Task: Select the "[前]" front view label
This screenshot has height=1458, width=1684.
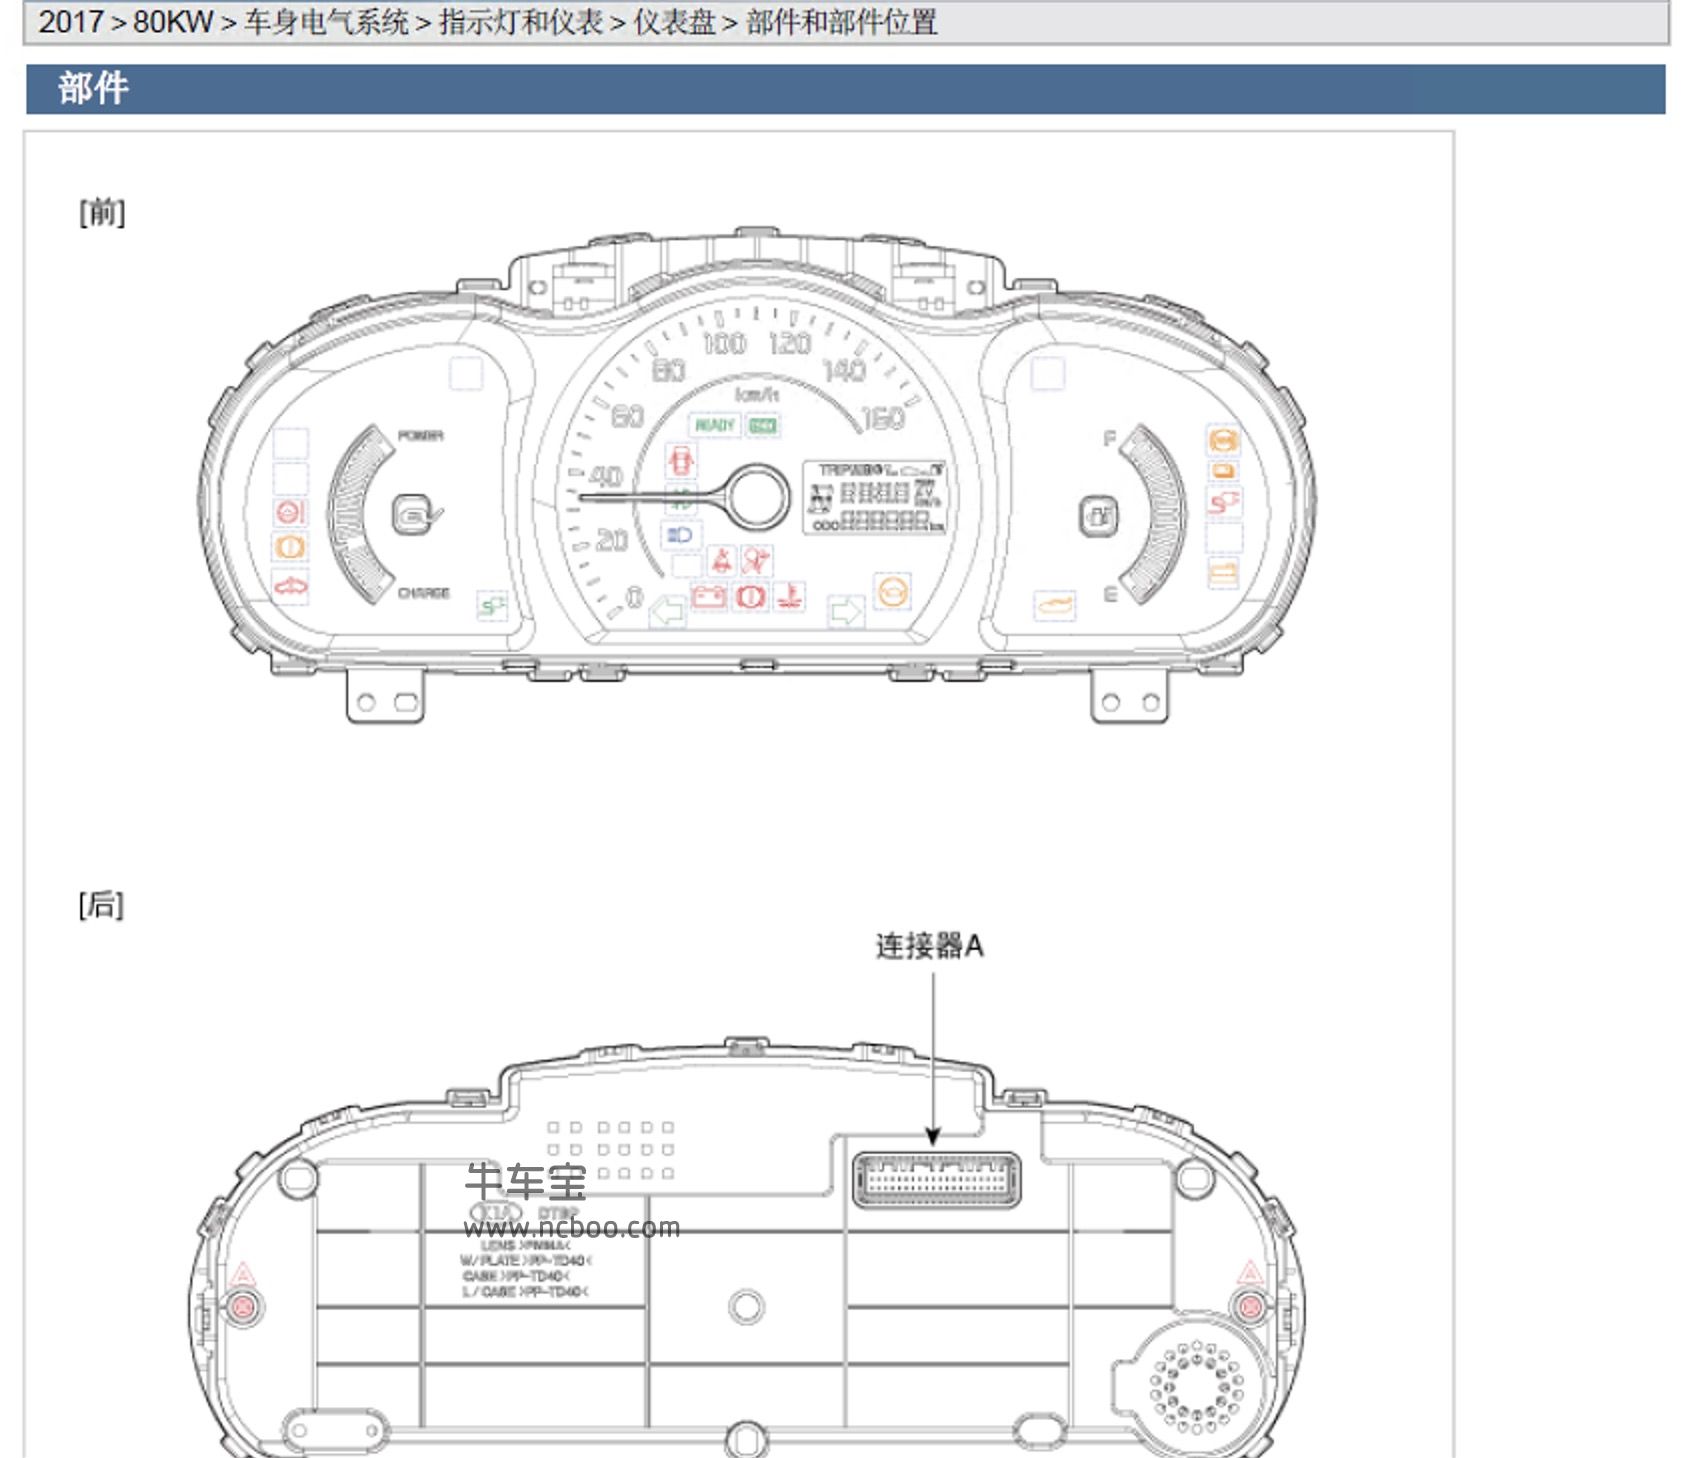Action: pos(102,212)
